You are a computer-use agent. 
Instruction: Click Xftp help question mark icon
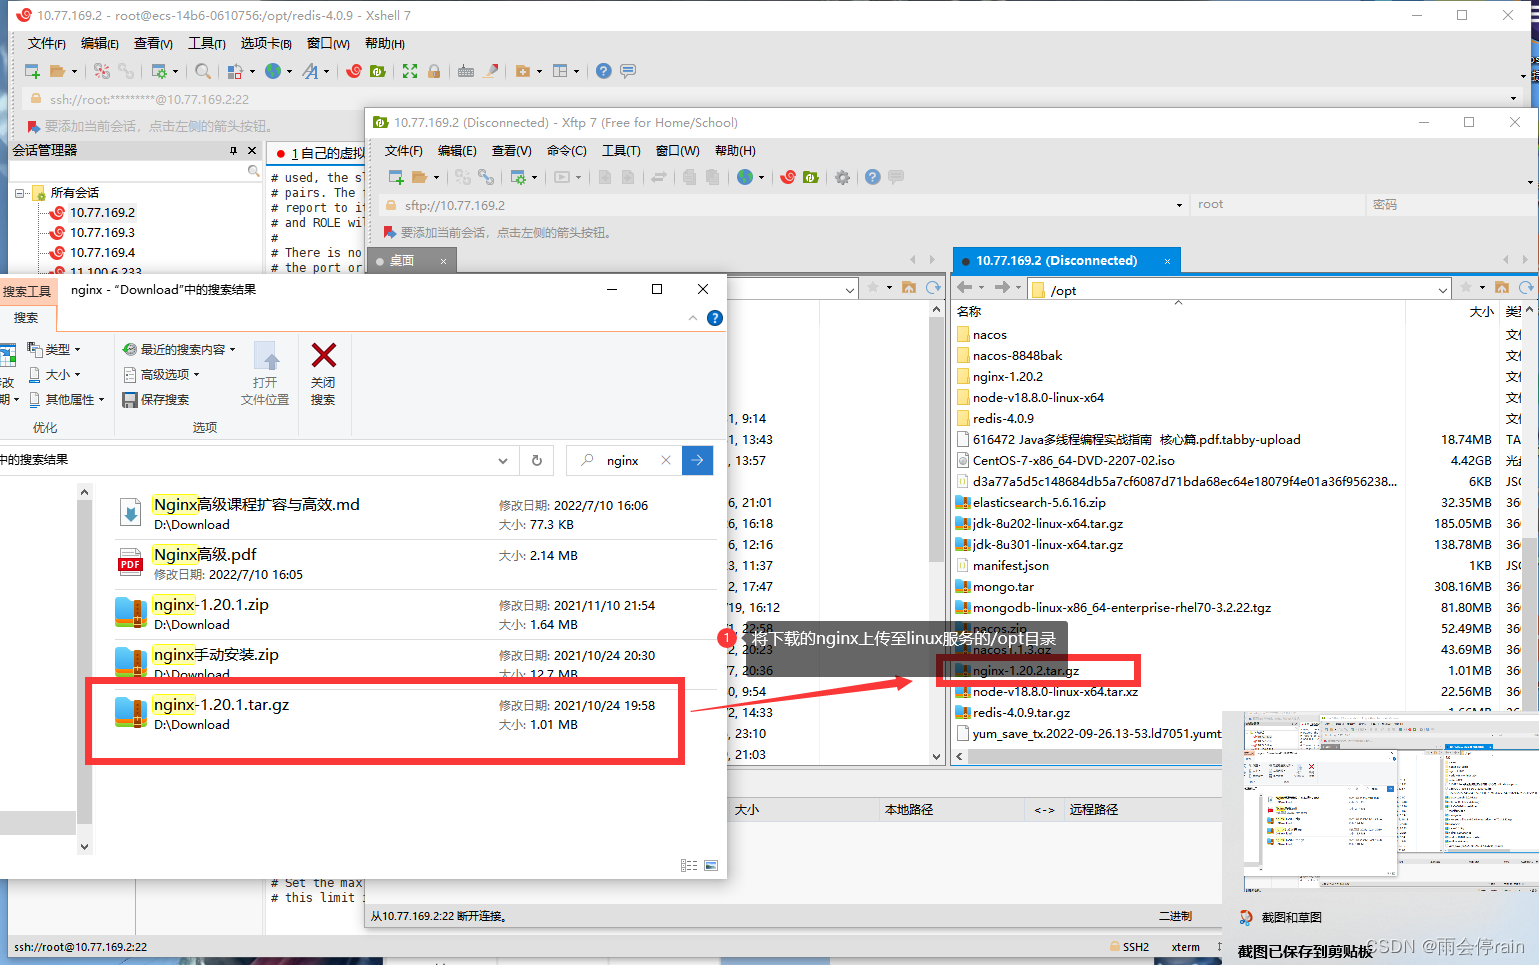(873, 177)
